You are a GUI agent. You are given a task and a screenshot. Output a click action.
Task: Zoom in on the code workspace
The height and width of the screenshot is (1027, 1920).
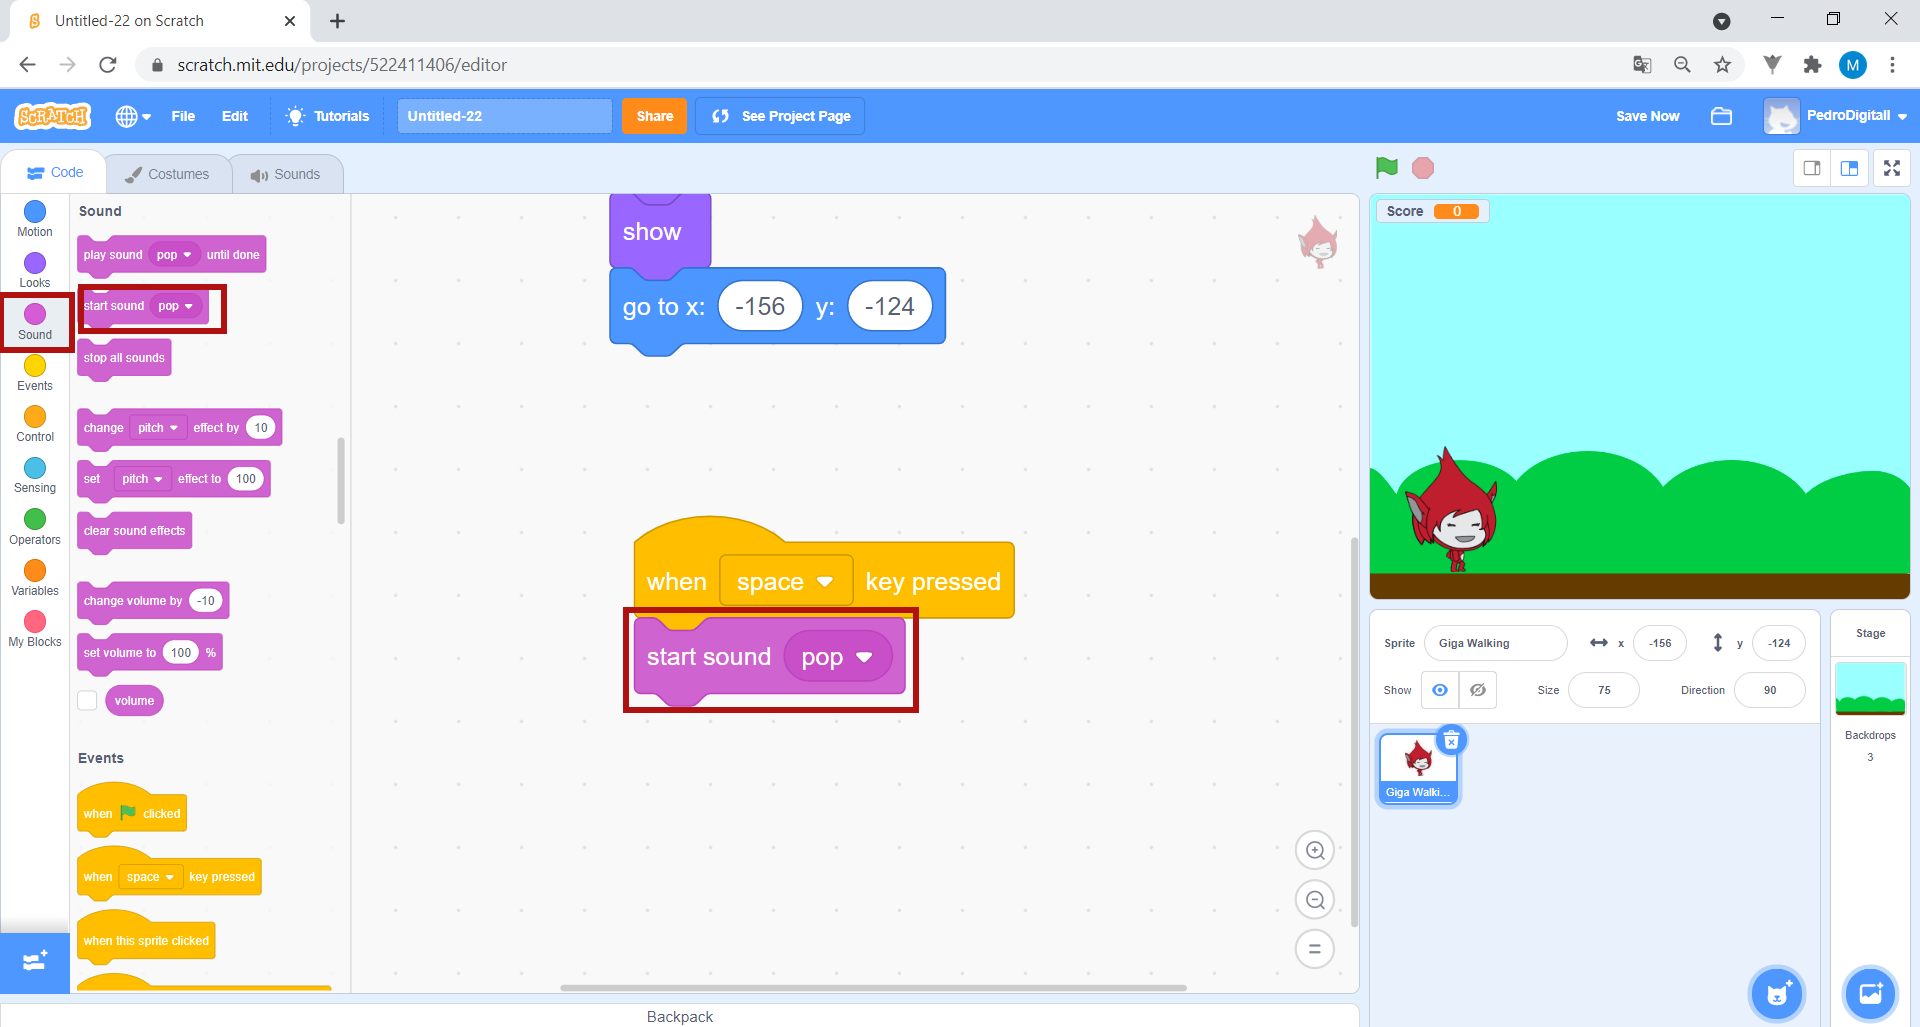point(1315,851)
